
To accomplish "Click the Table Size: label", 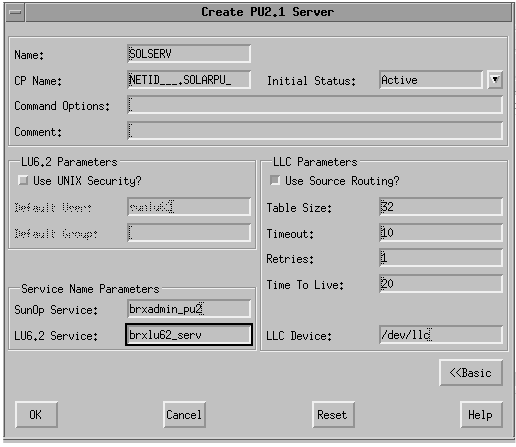I will [x=299, y=208].
